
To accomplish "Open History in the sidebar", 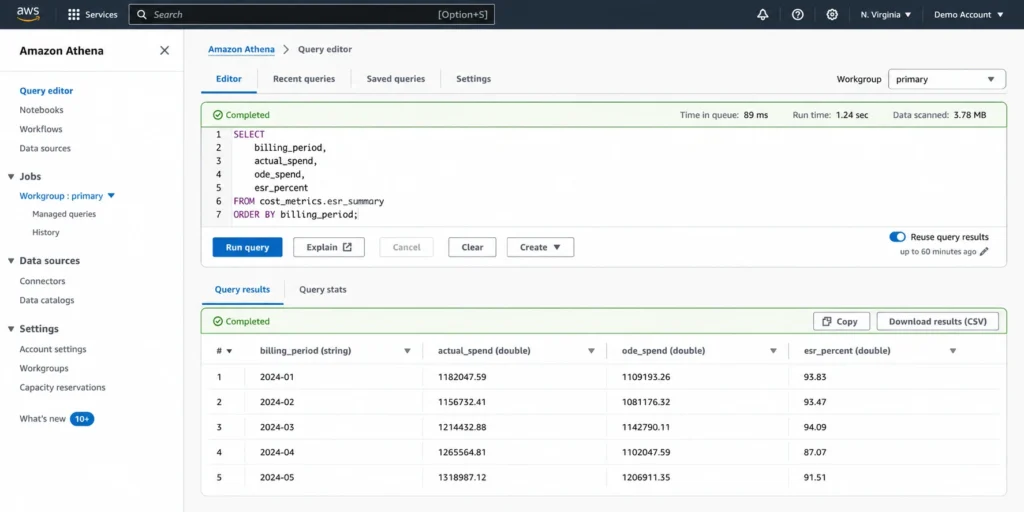I will point(46,232).
